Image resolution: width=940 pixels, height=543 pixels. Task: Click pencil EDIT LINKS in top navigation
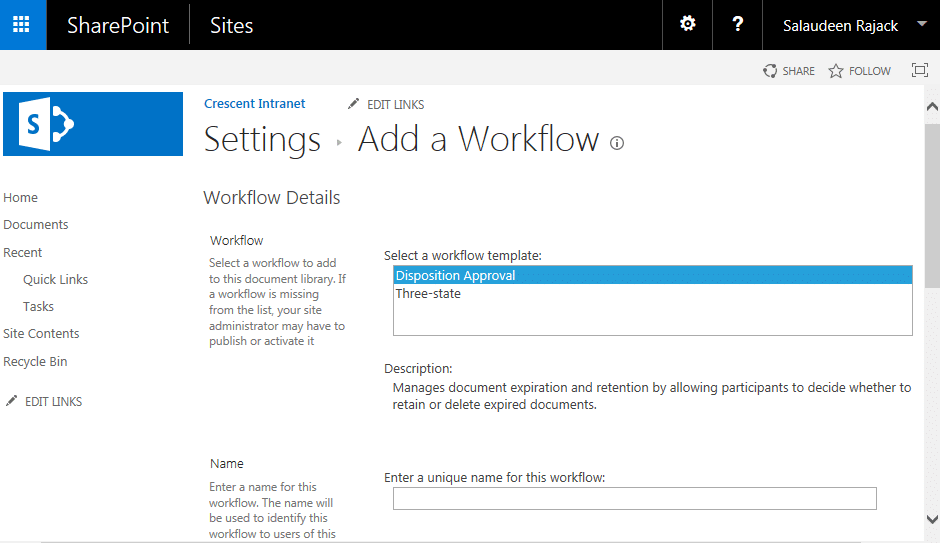pyautogui.click(x=386, y=104)
